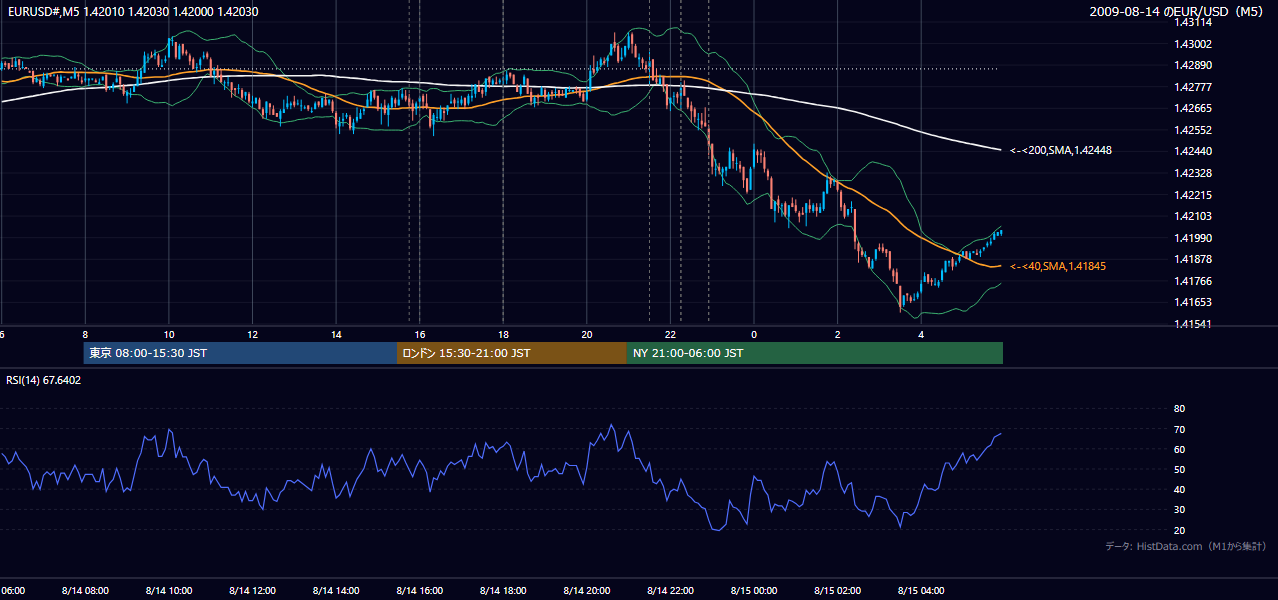Viewport: 1278px width, 600px height.
Task: Click price axis value 1.41766
Action: (x=1192, y=281)
